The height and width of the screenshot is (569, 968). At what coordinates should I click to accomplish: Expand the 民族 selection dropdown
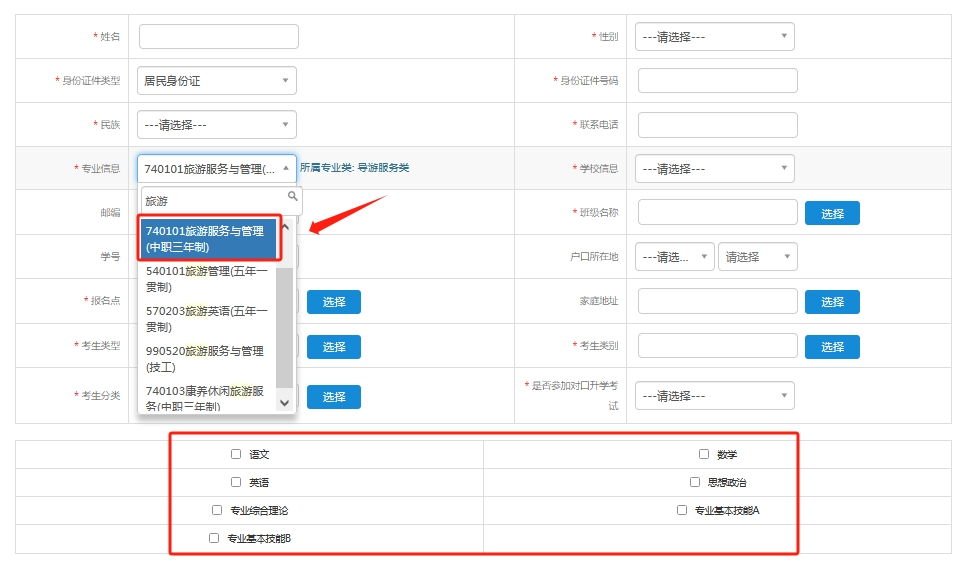pyautogui.click(x=217, y=125)
